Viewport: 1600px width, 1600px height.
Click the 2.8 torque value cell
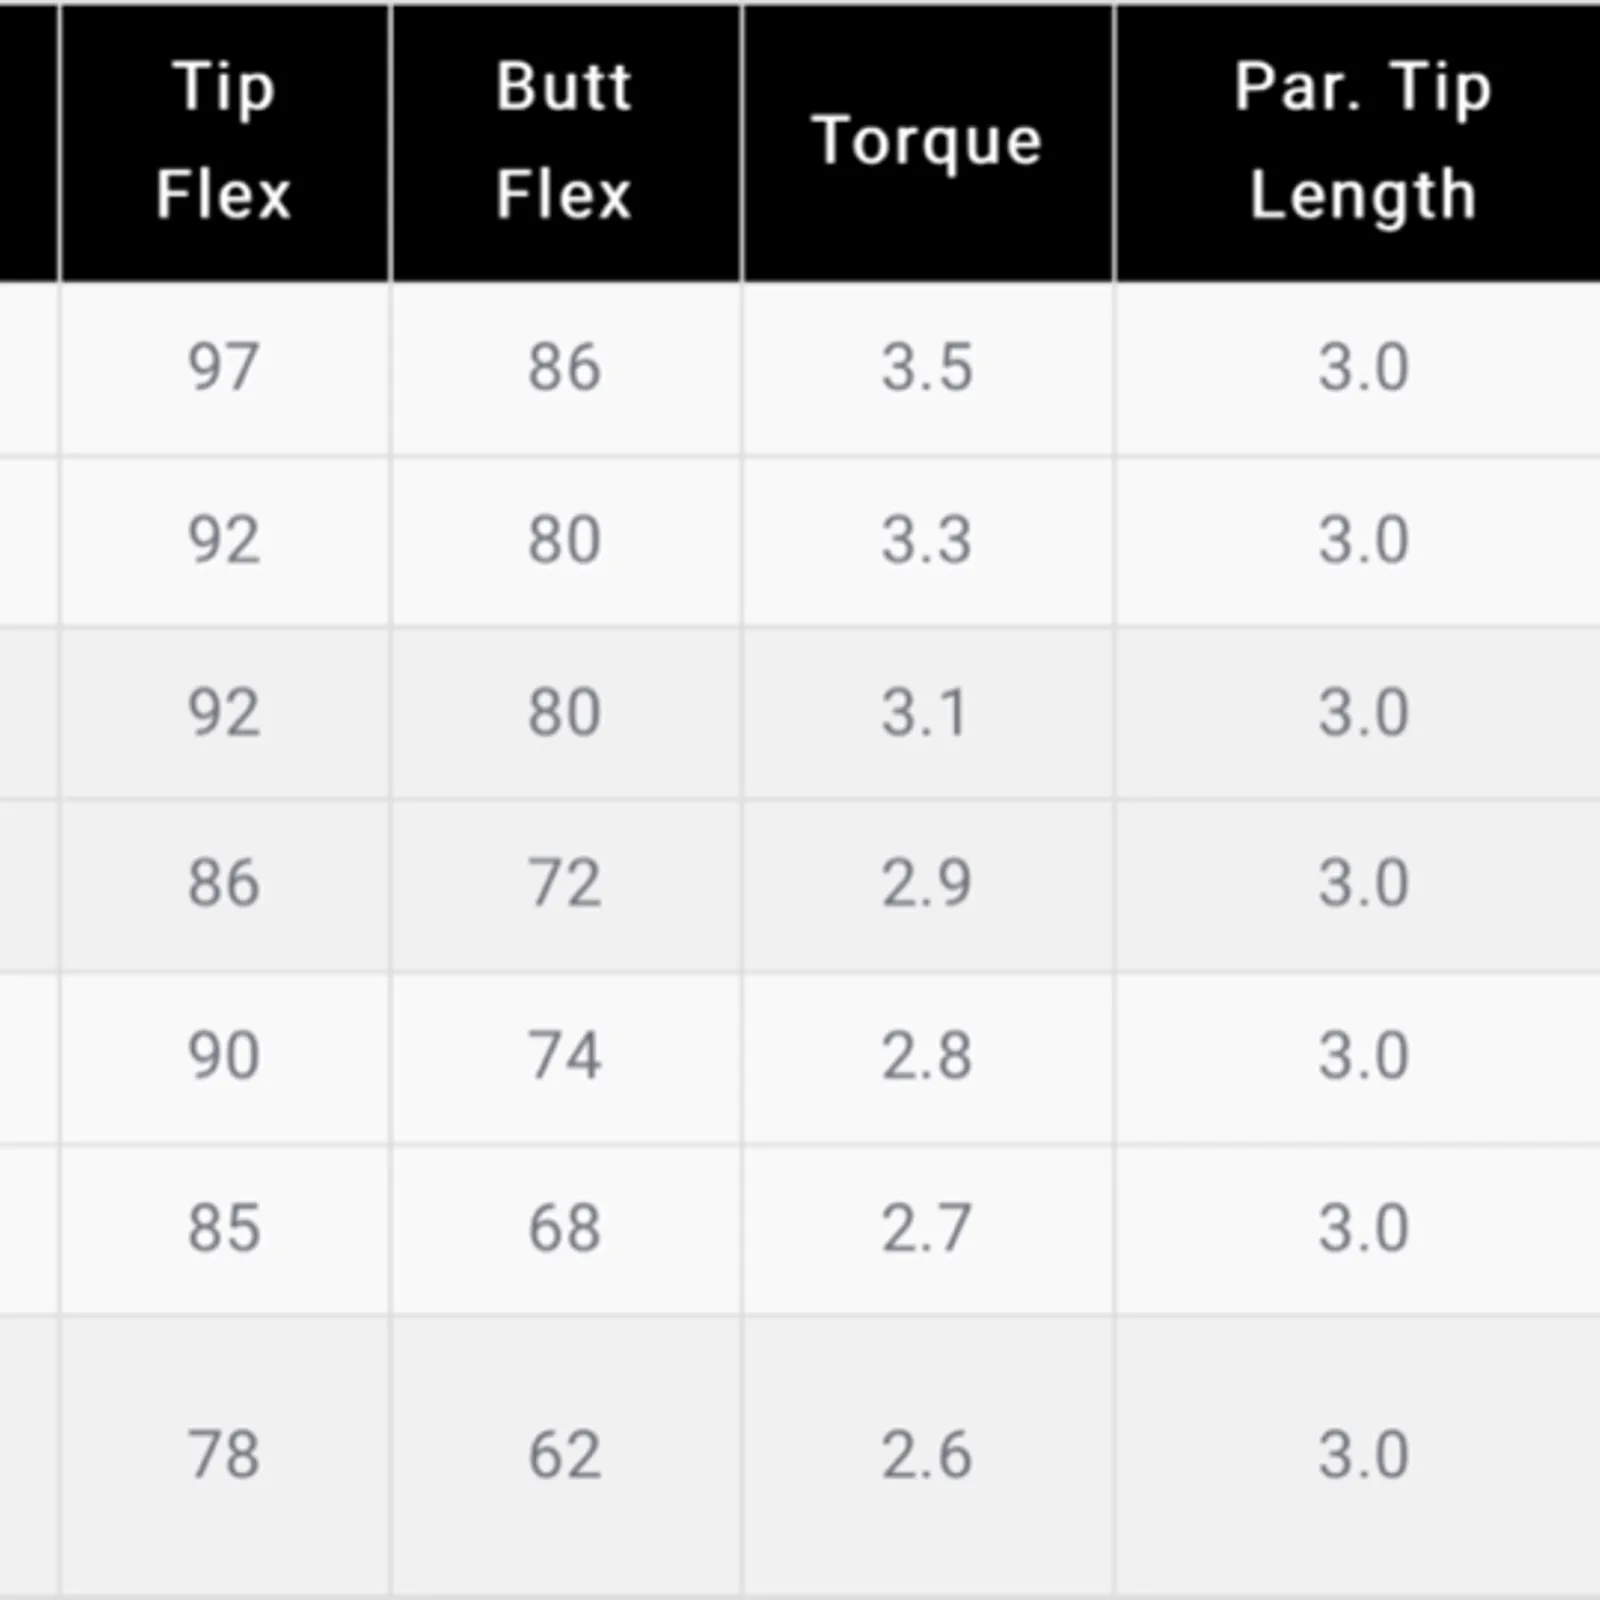927,1056
